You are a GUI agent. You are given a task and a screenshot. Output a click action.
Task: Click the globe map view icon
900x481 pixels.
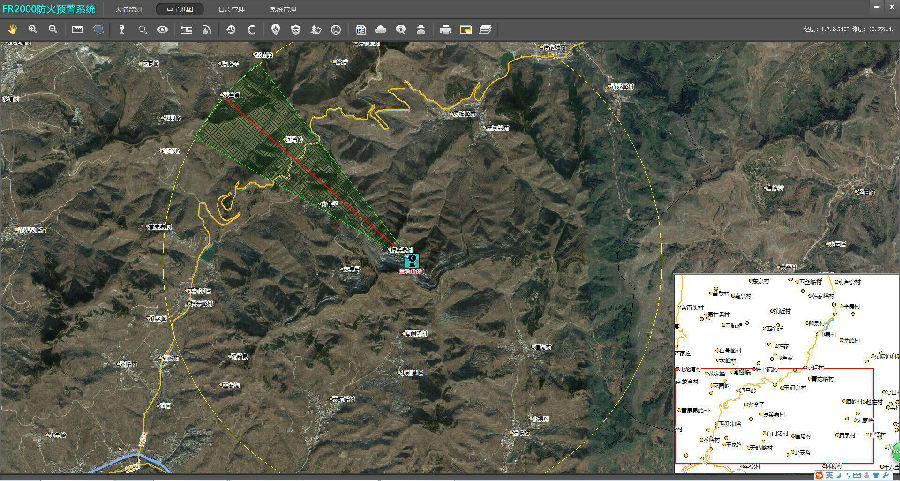(x=98, y=30)
